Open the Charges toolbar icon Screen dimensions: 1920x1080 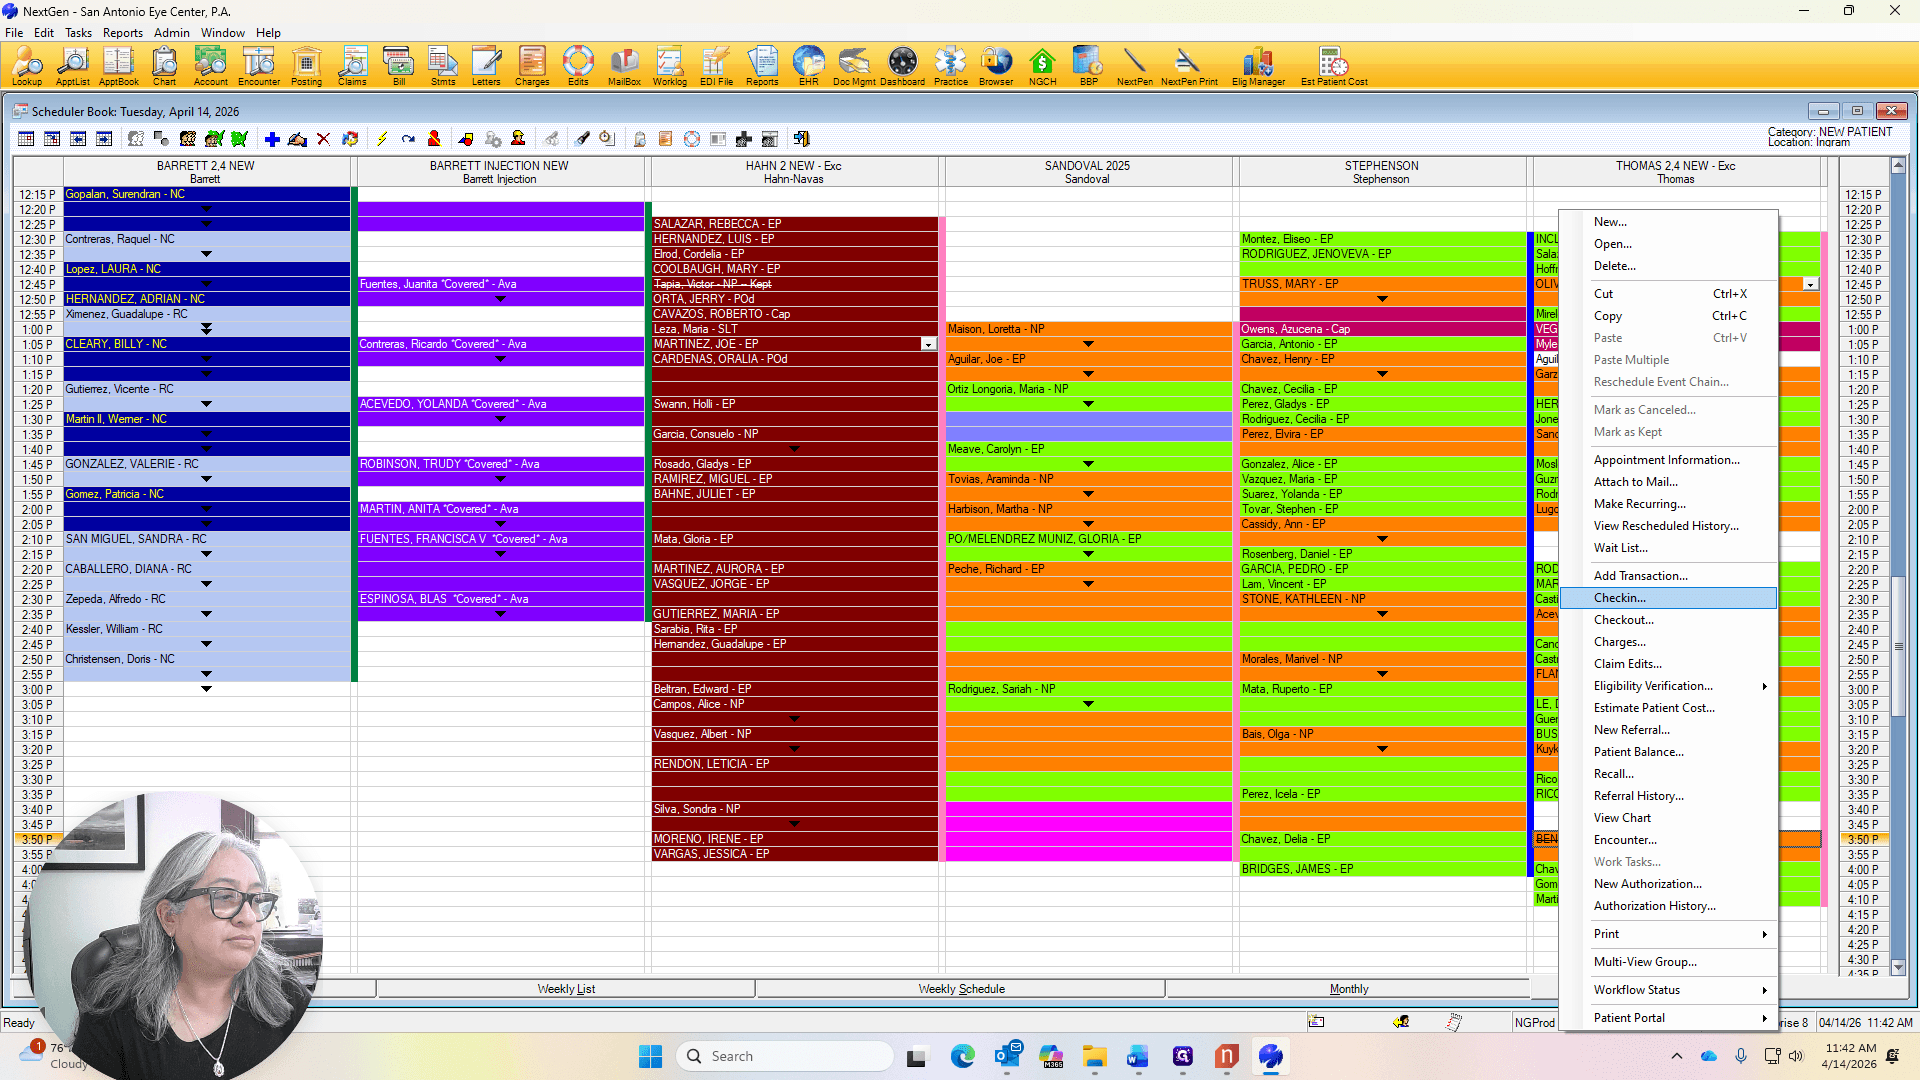(532, 66)
